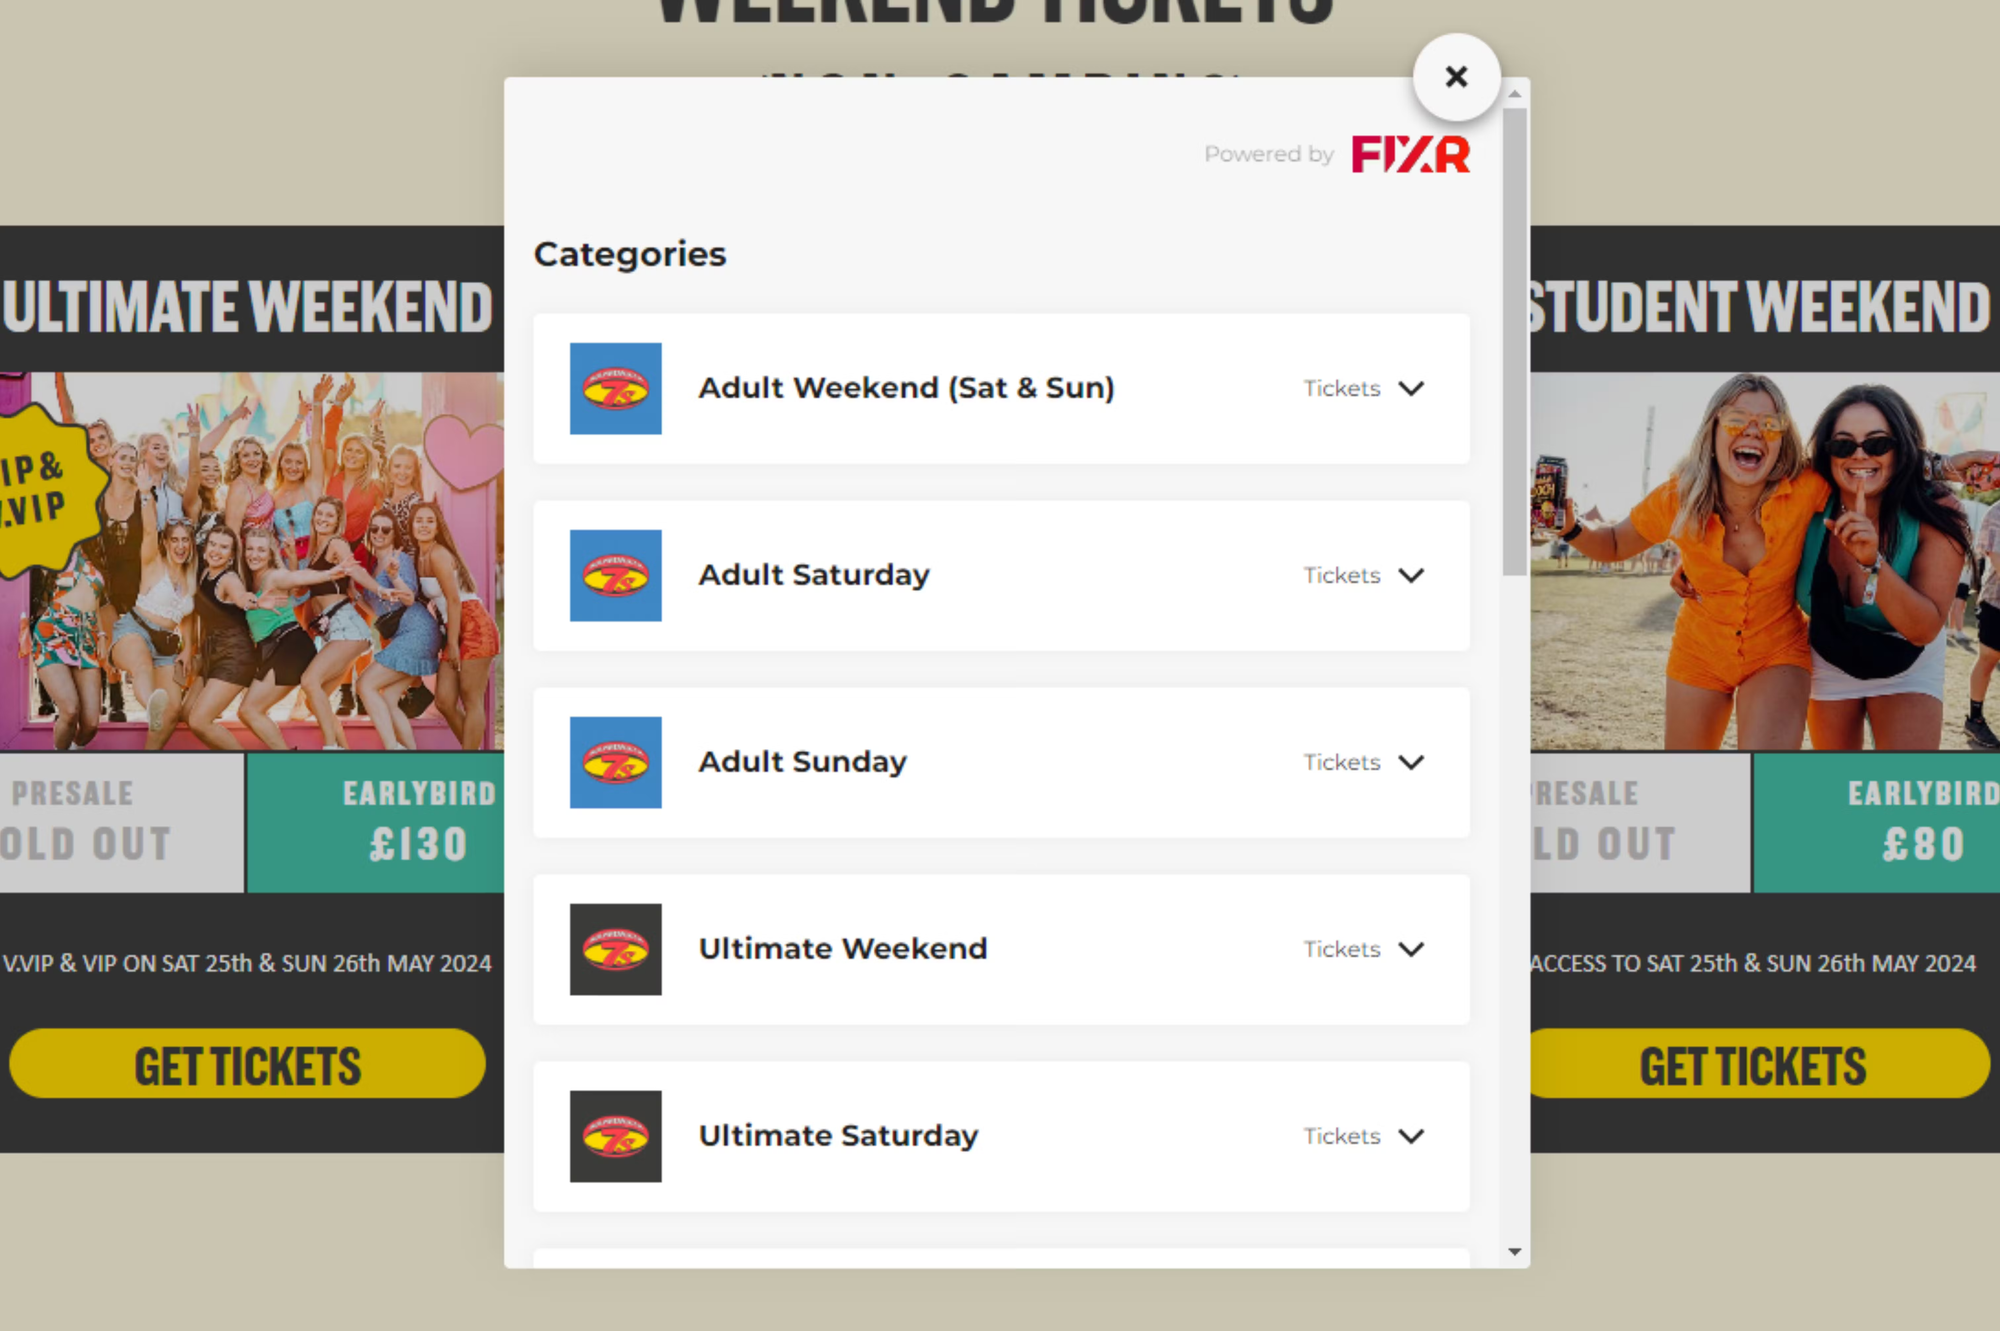Click the Adult Saturday ticket icon

(x=615, y=575)
